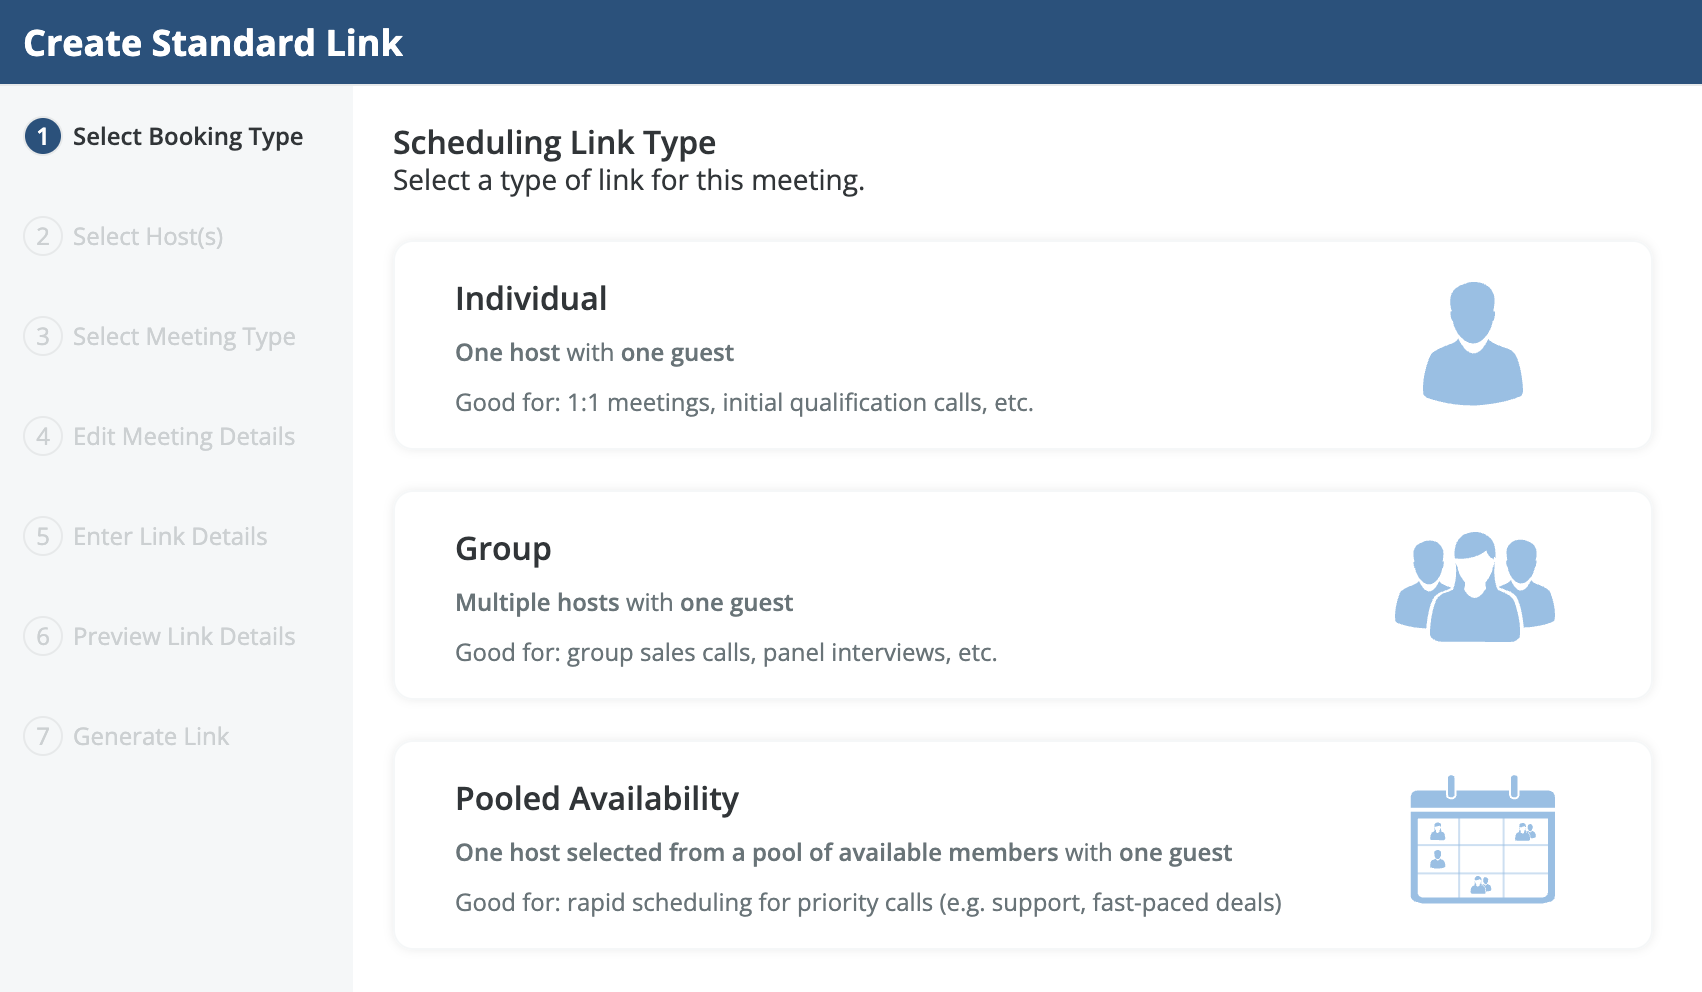Open the Select Booking Type step
The width and height of the screenshot is (1702, 992).
188,137
